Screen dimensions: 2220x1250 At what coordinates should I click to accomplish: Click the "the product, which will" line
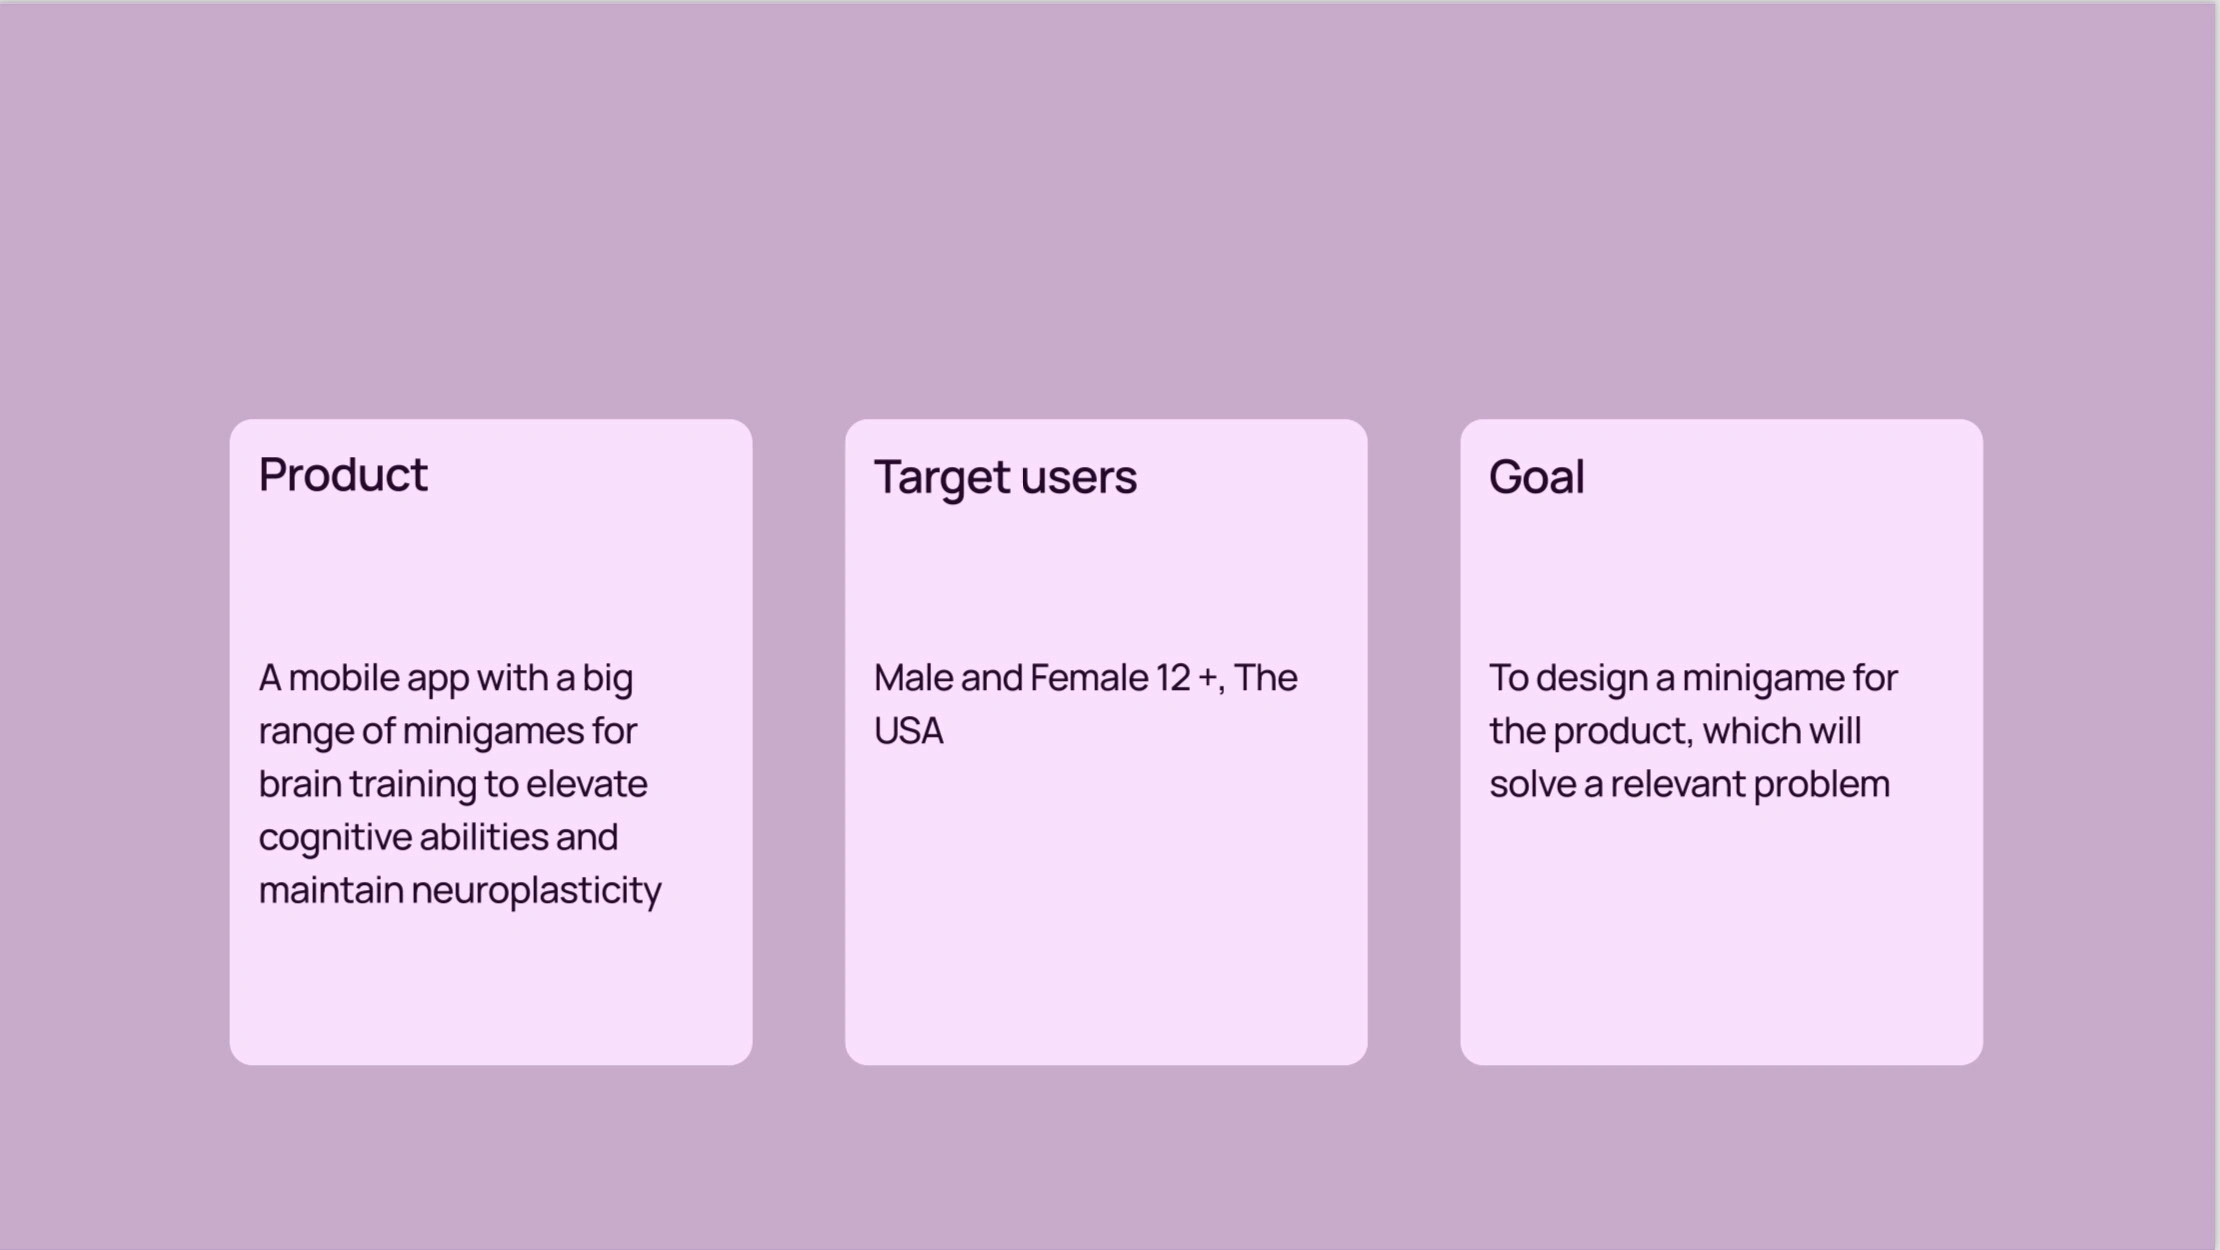1674,731
